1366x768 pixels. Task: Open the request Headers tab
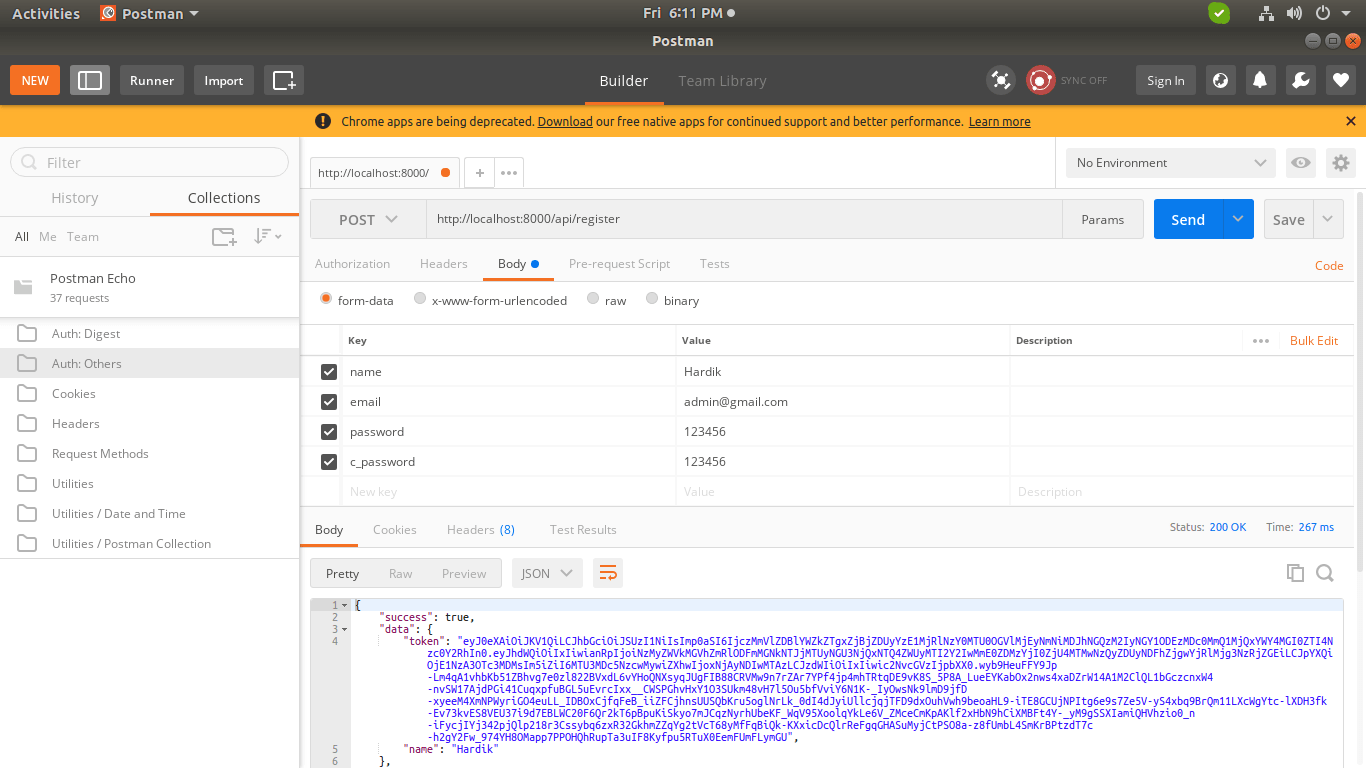coord(443,264)
